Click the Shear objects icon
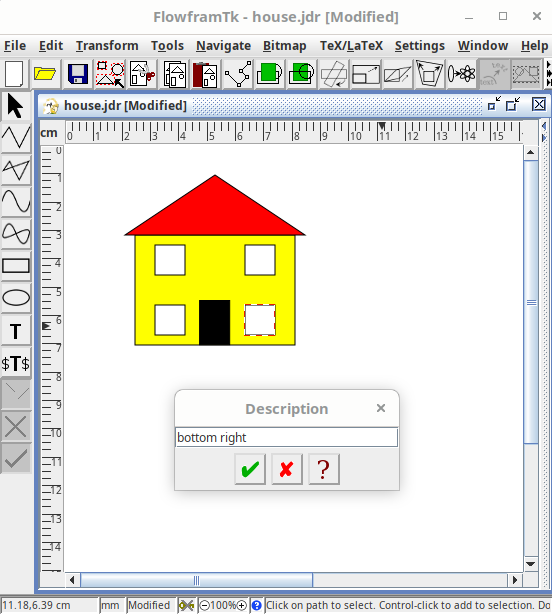The height and width of the screenshot is (616, 552). (397, 74)
